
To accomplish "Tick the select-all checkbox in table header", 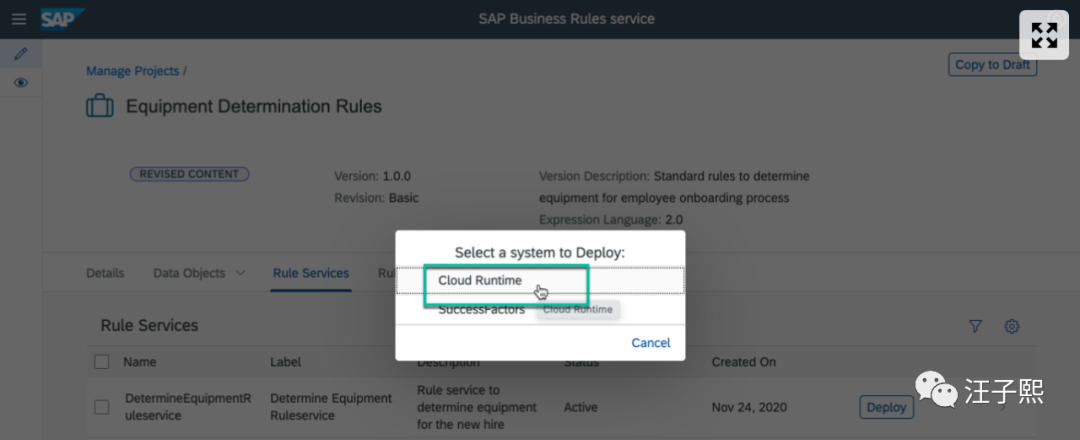I will point(101,362).
